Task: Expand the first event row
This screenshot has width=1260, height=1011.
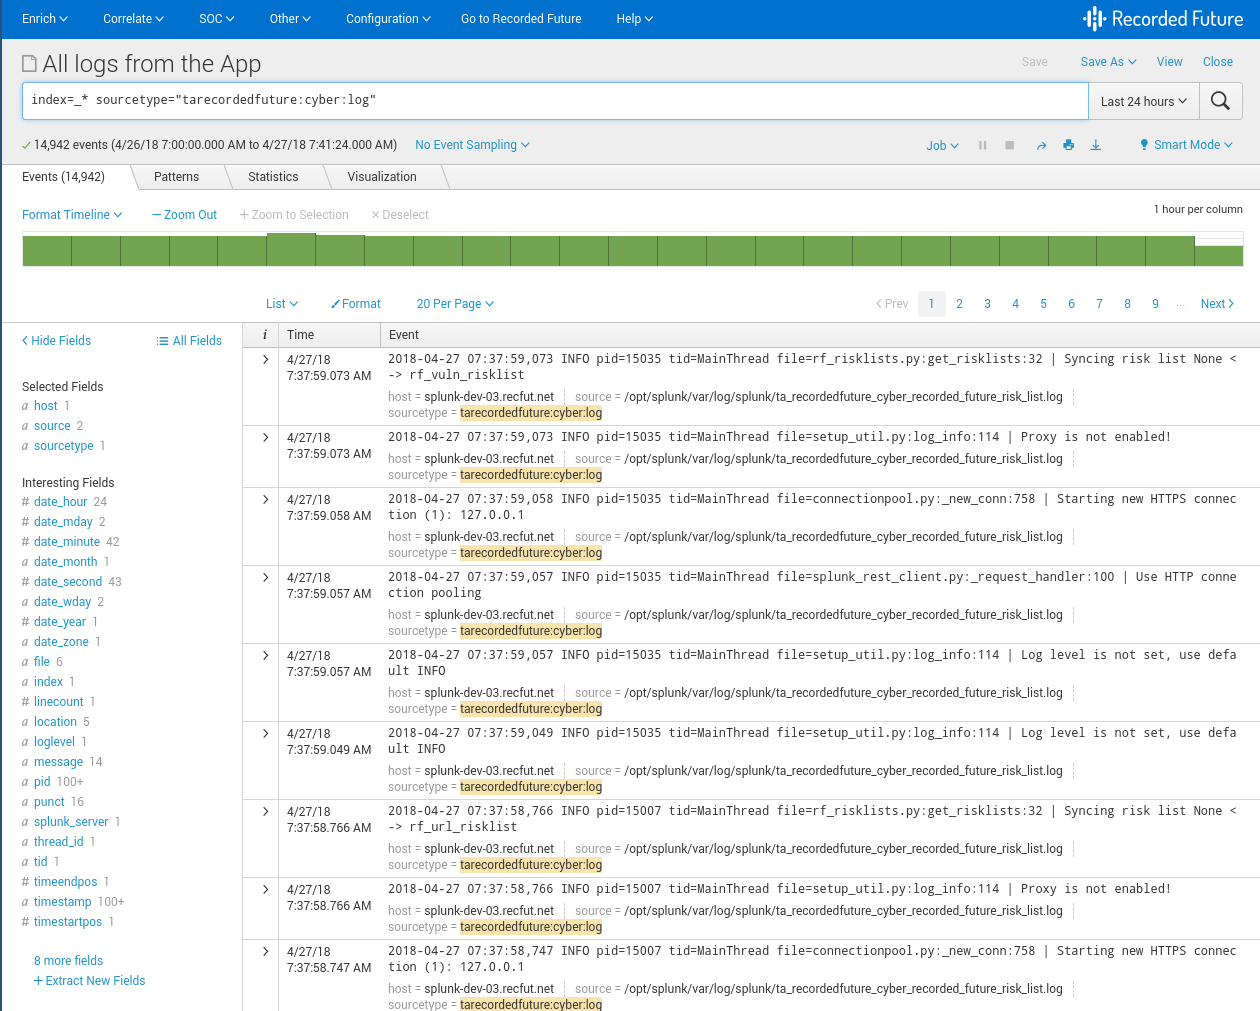Action: tap(265, 359)
